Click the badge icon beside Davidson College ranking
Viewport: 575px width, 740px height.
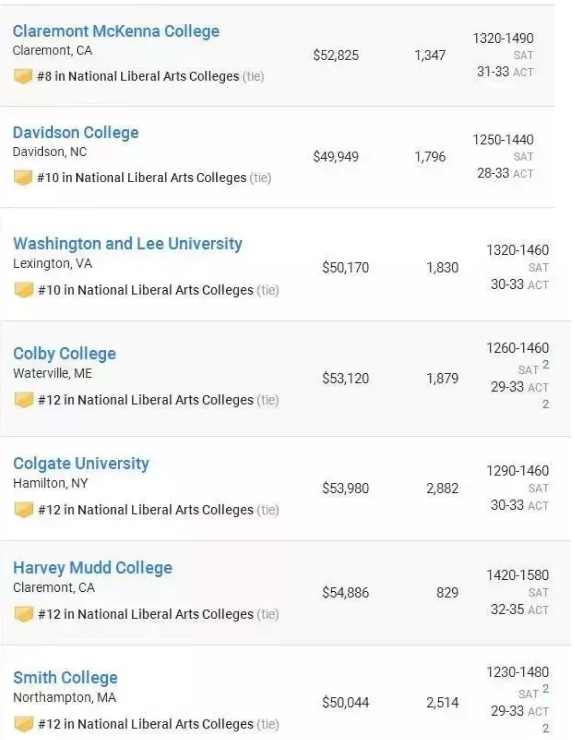(23, 178)
